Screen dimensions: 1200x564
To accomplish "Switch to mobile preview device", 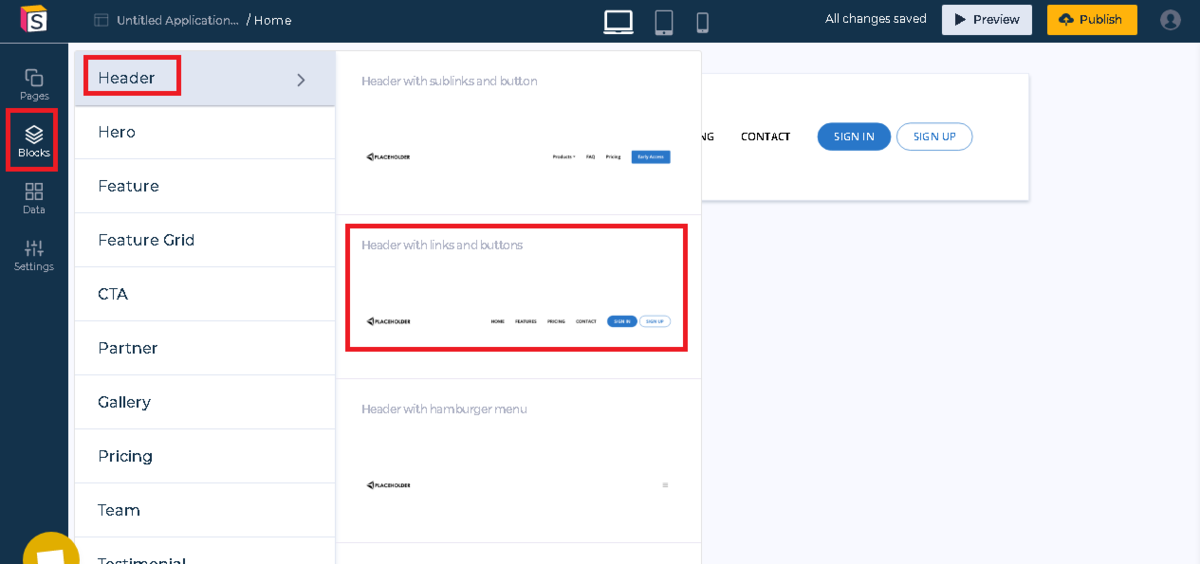I will tap(702, 22).
